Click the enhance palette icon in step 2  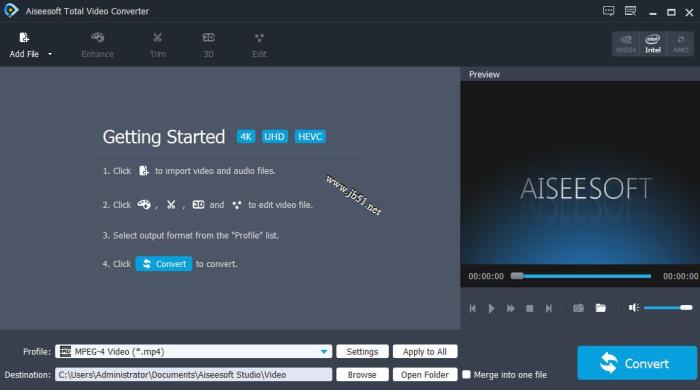point(144,205)
